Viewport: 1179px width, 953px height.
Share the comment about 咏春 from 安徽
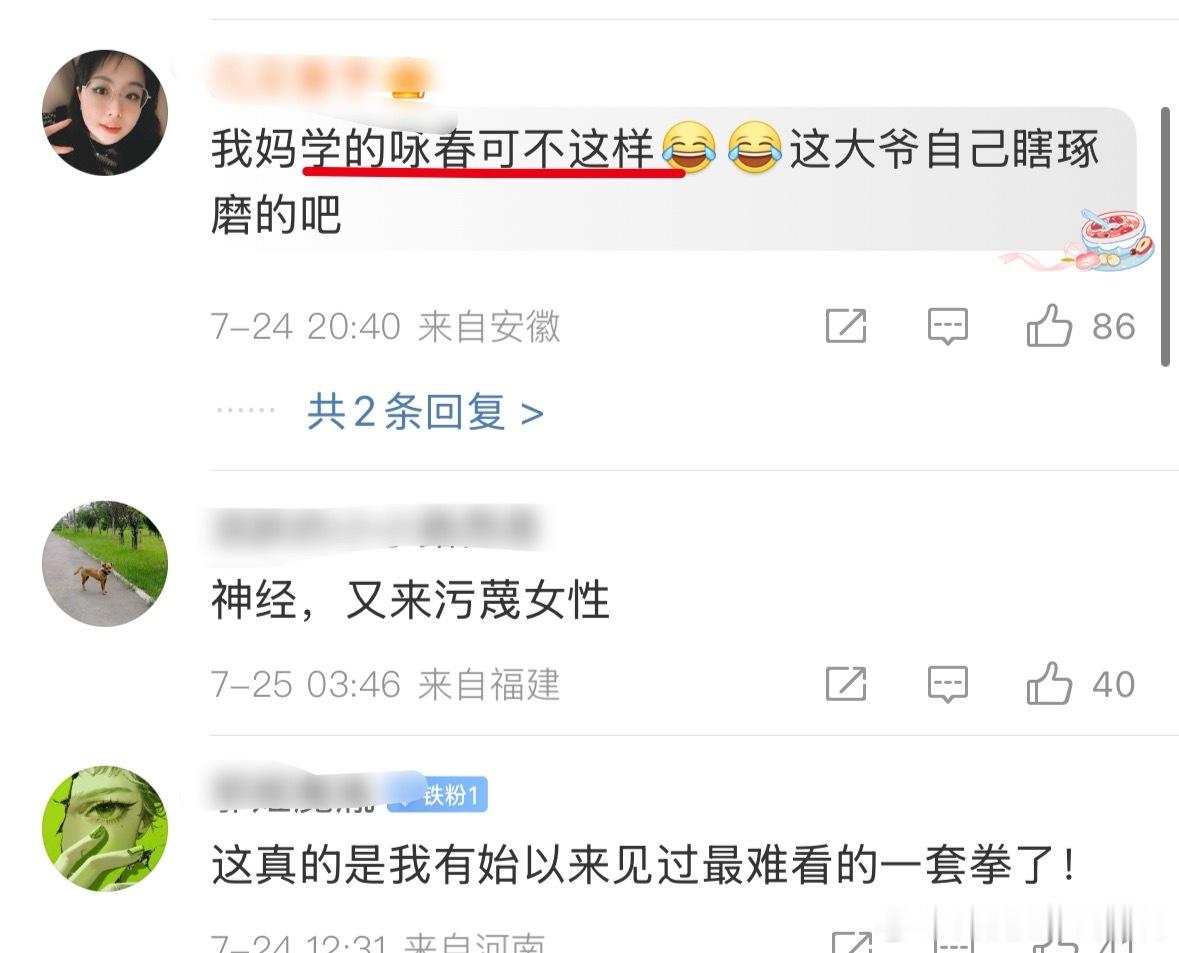click(846, 326)
